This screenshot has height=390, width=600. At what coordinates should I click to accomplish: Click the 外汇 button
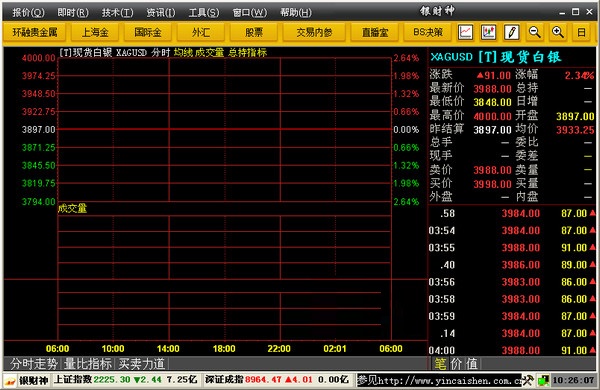point(201,32)
